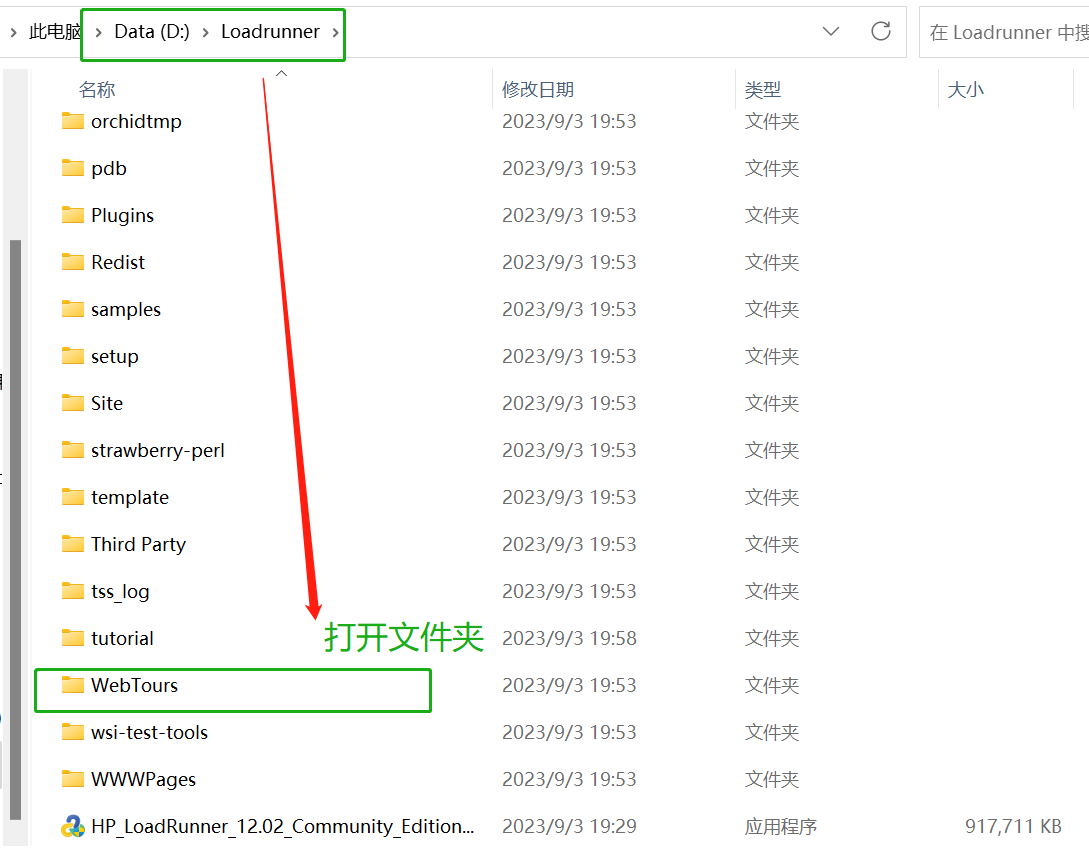
Task: Click the strawberry-perl folder icon
Action: coord(72,450)
